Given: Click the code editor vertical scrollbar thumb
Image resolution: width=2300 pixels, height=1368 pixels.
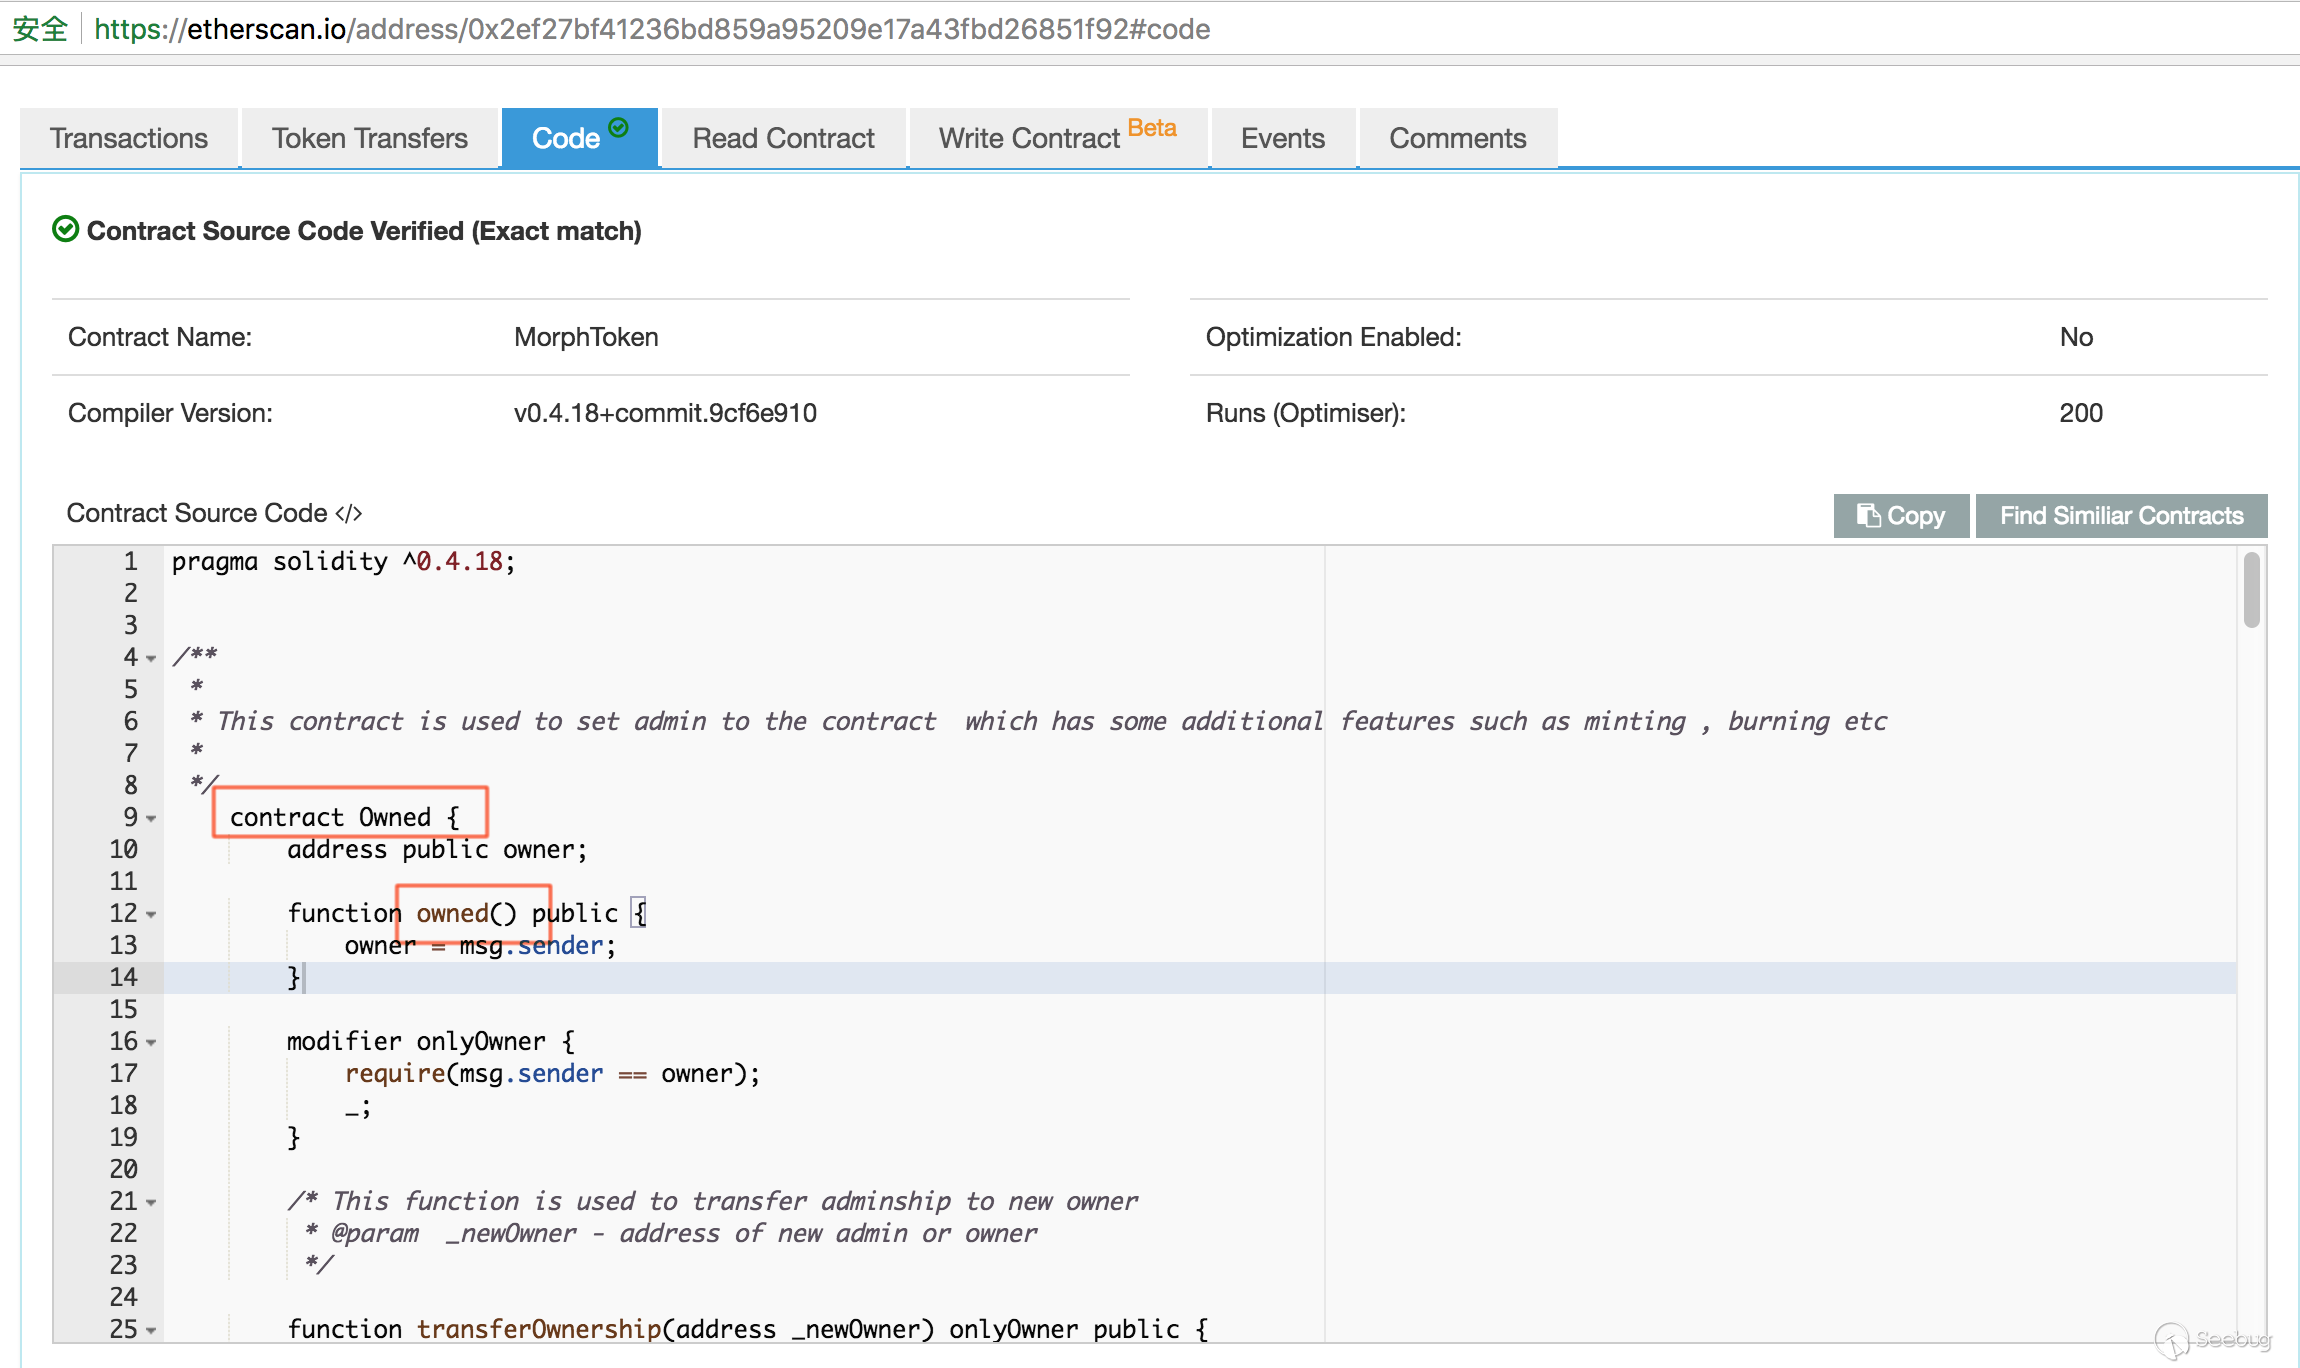Looking at the screenshot, I should (x=2251, y=590).
